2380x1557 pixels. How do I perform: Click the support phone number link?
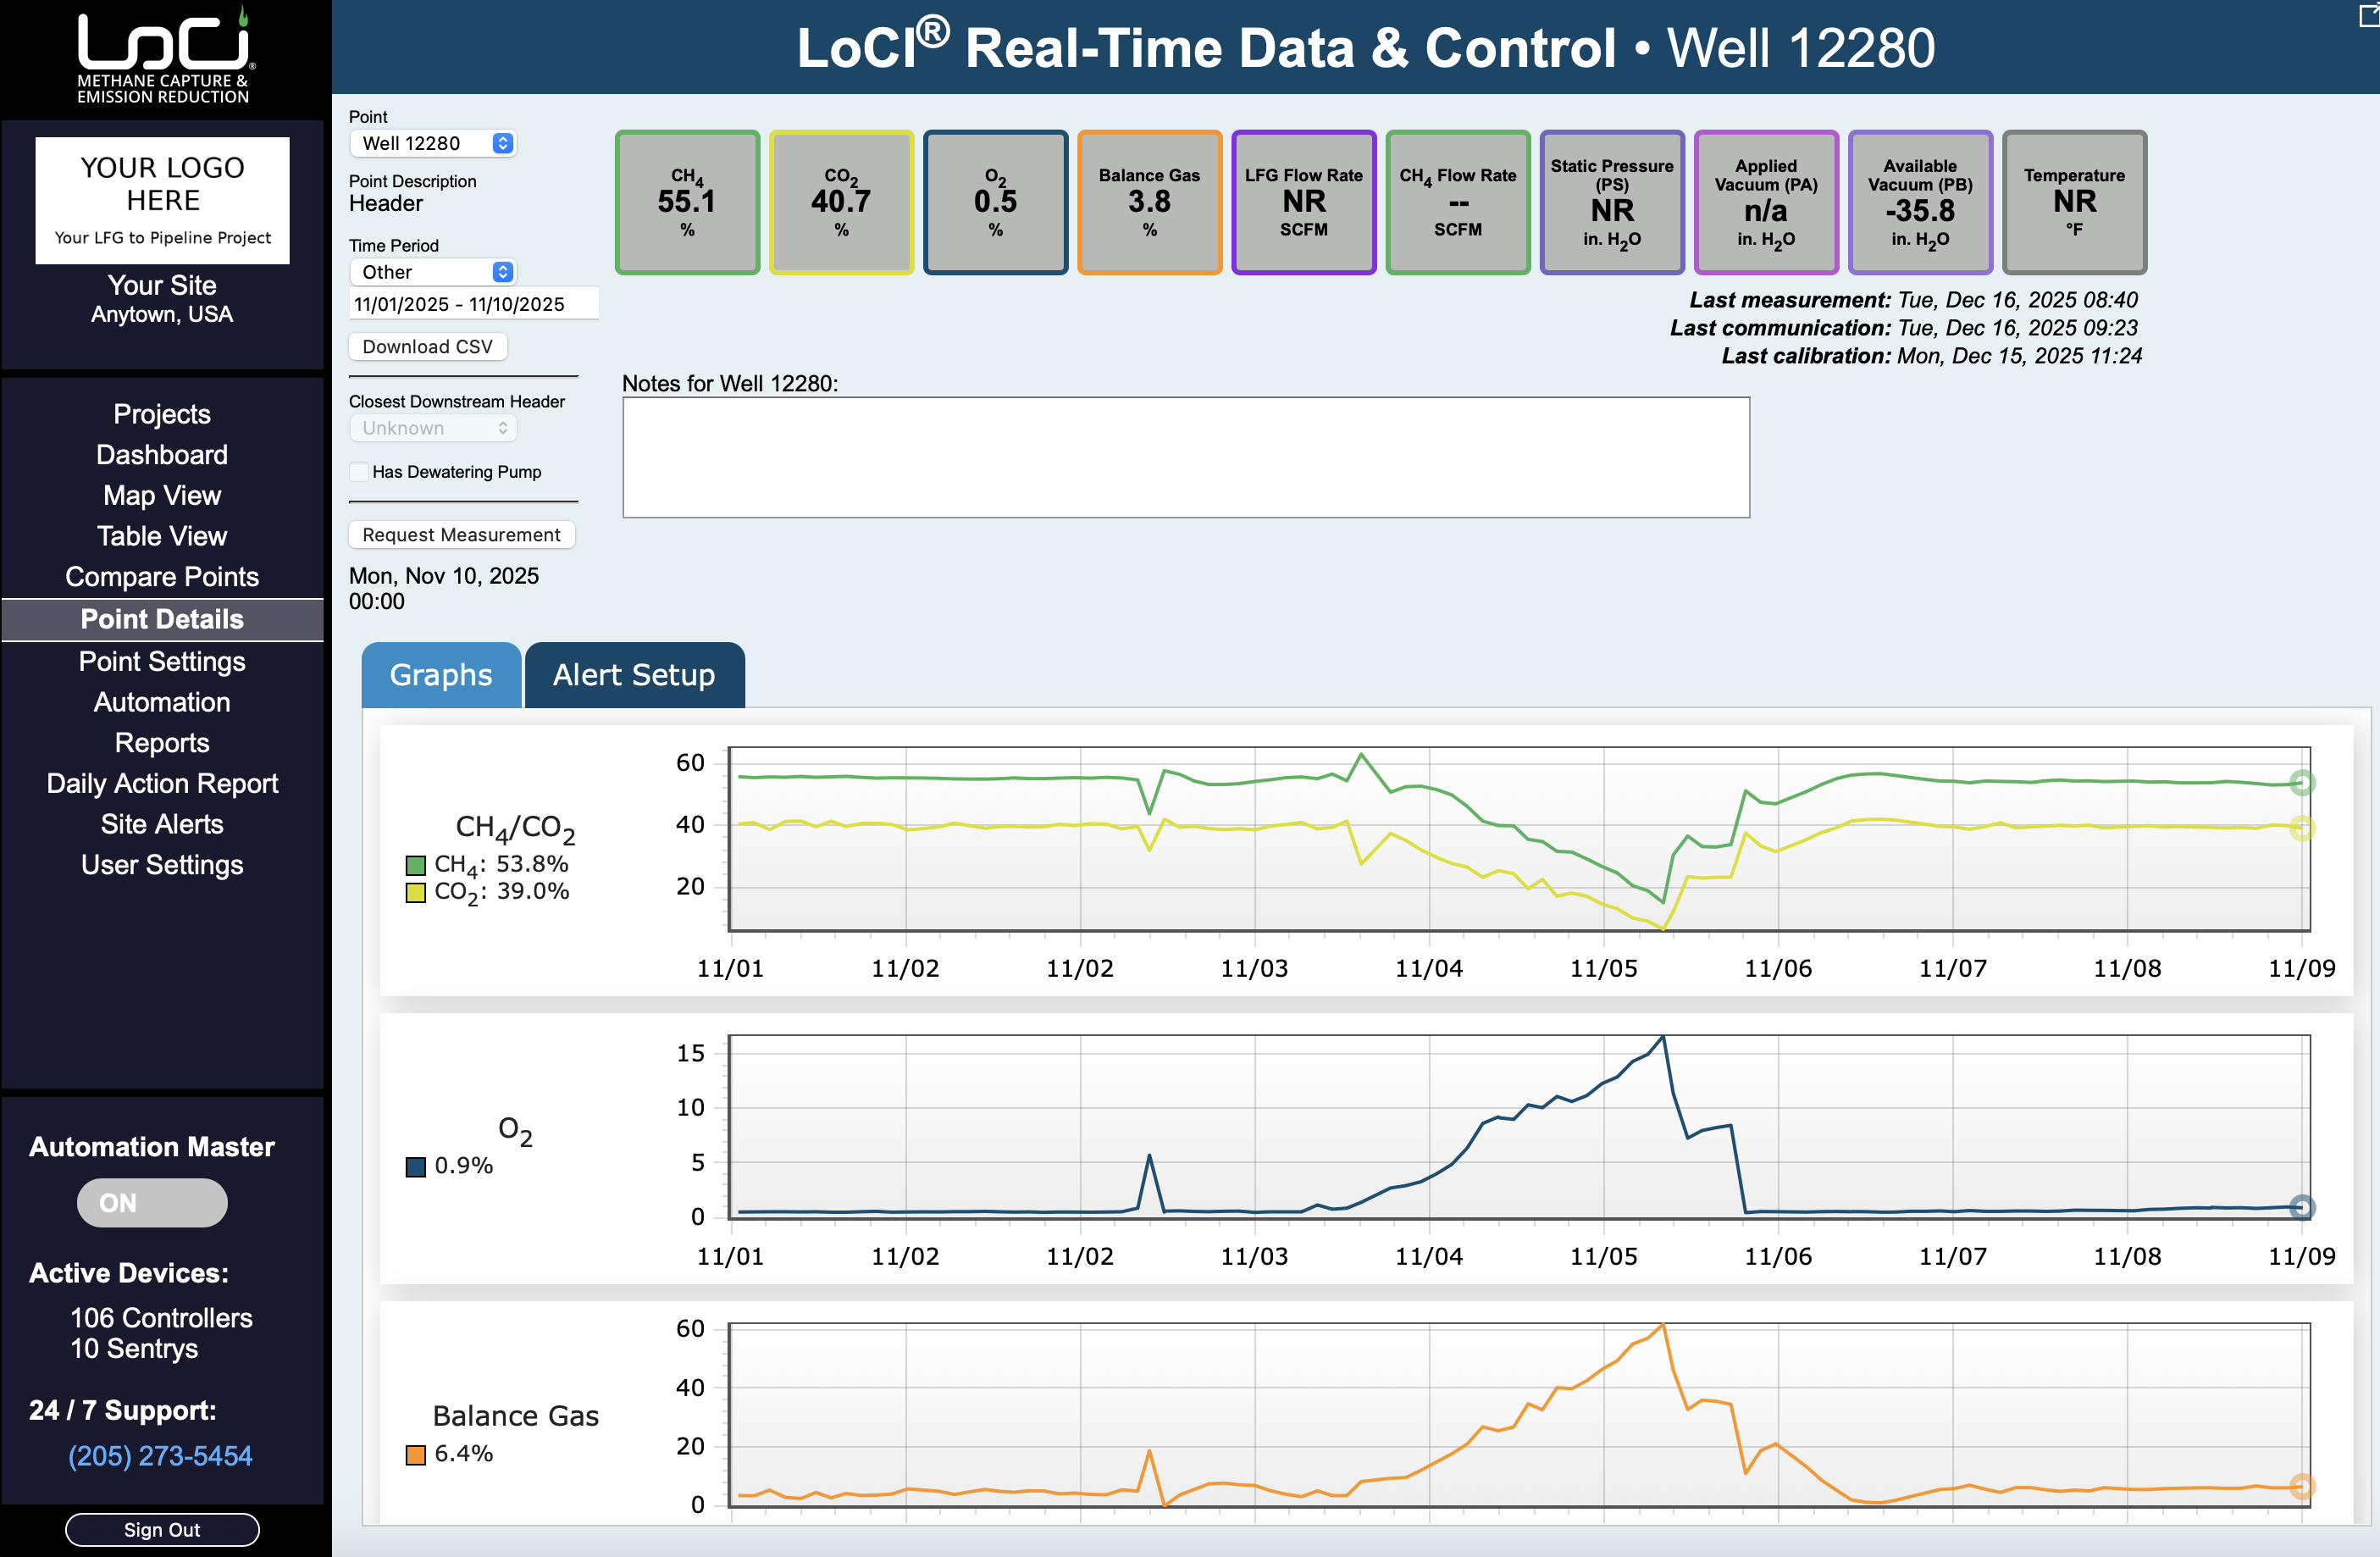click(160, 1455)
